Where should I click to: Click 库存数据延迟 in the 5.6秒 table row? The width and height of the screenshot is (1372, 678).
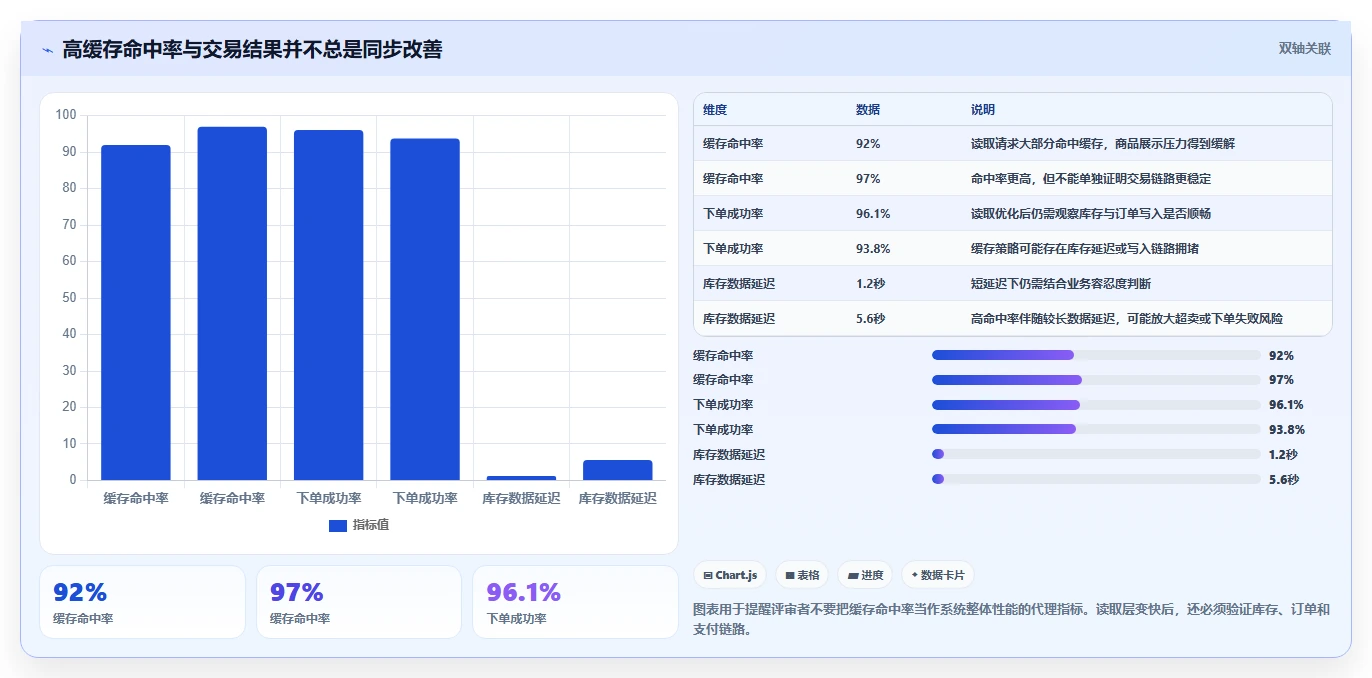point(739,319)
